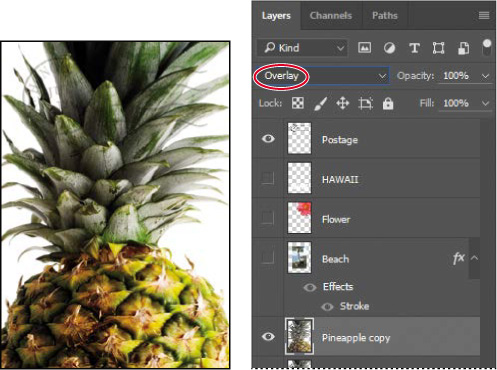The height and width of the screenshot is (370, 497).
Task: Switch to the Channels tab
Action: coord(331,16)
